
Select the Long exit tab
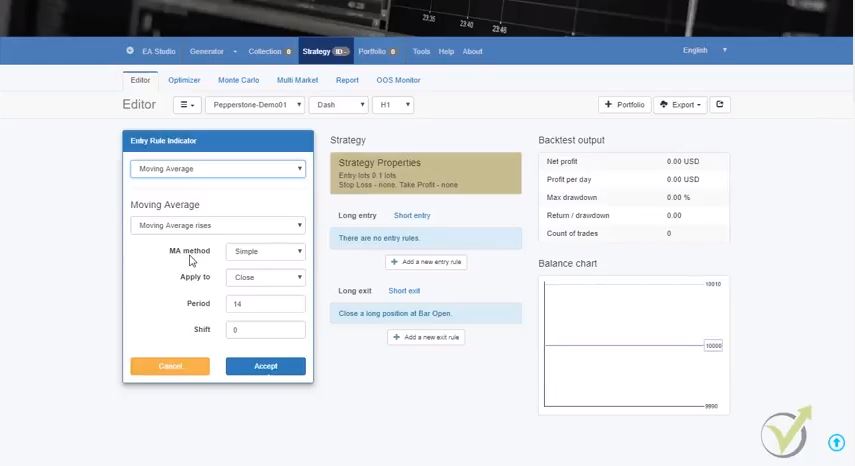coord(354,291)
